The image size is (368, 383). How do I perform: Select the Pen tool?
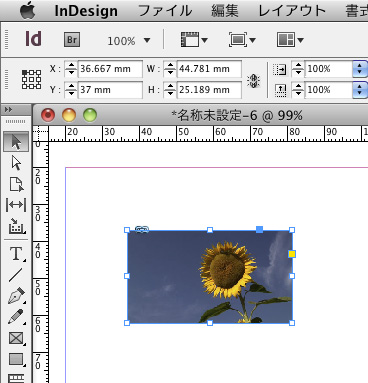(x=16, y=296)
